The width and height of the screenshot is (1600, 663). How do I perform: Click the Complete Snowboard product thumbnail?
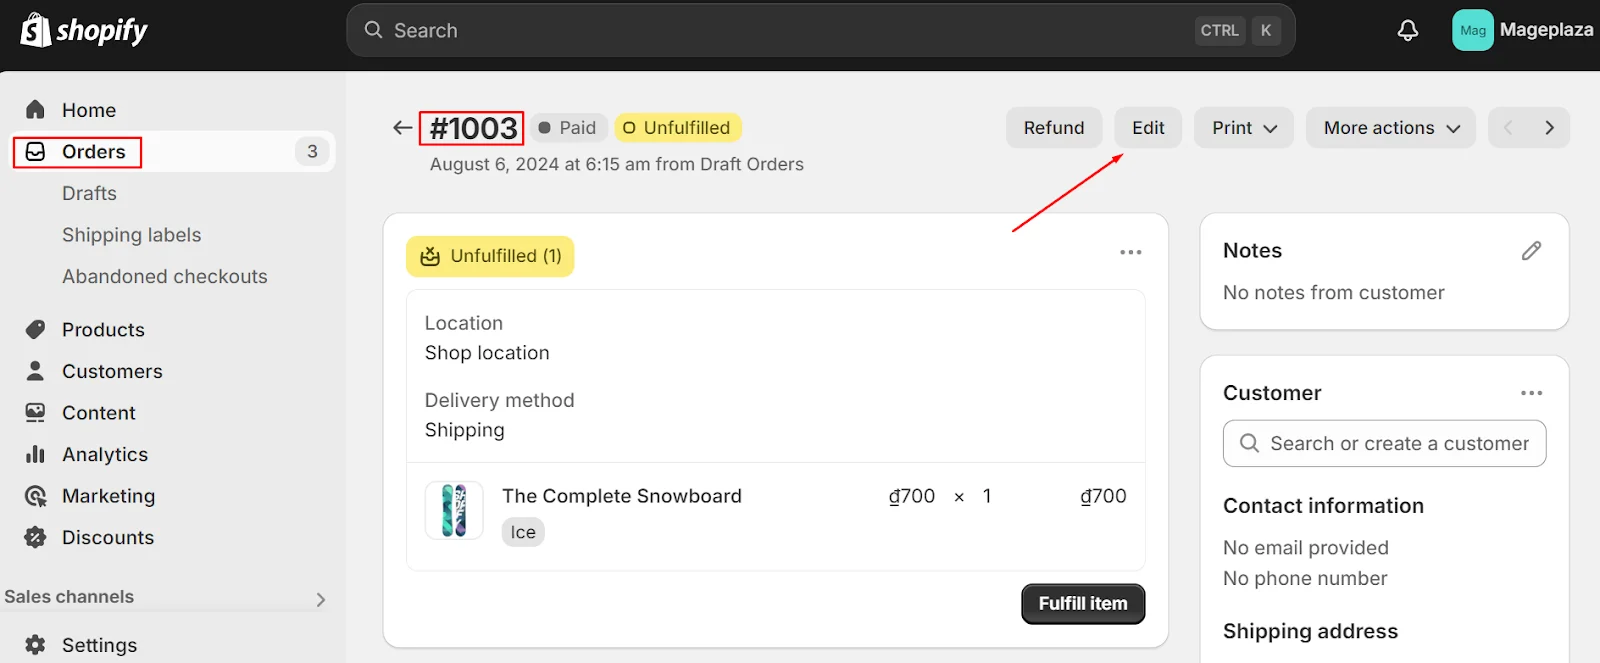454,510
